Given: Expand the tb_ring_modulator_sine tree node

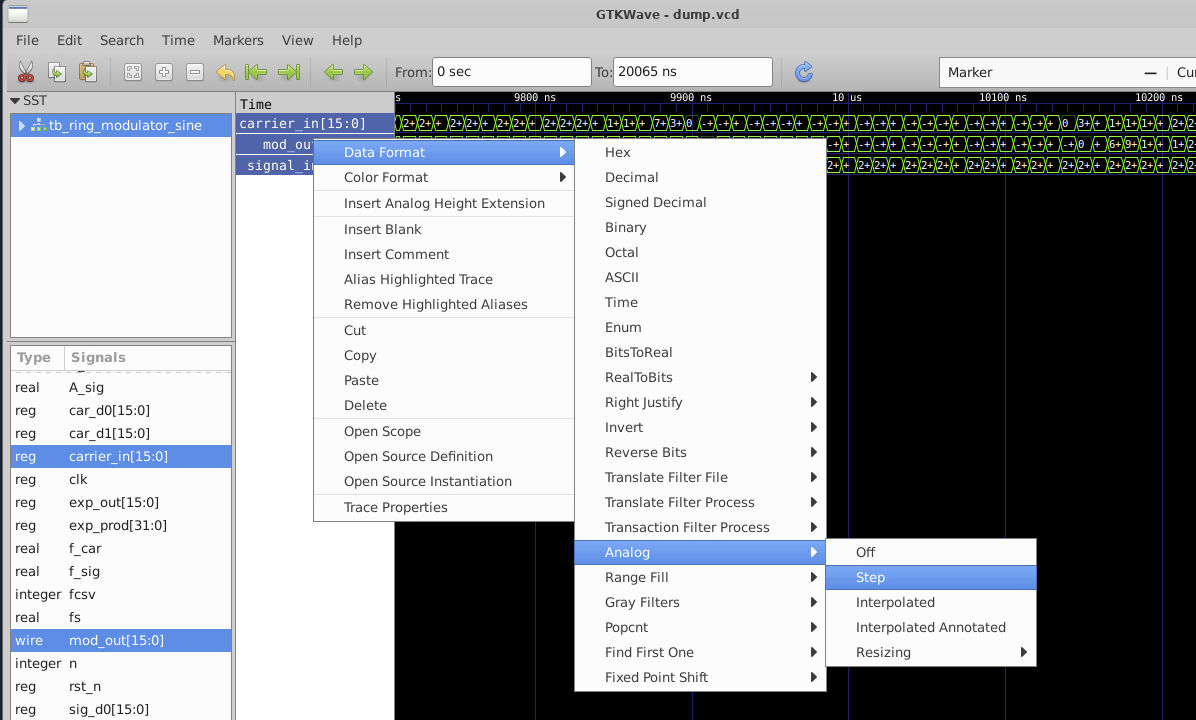Looking at the screenshot, I should point(22,126).
